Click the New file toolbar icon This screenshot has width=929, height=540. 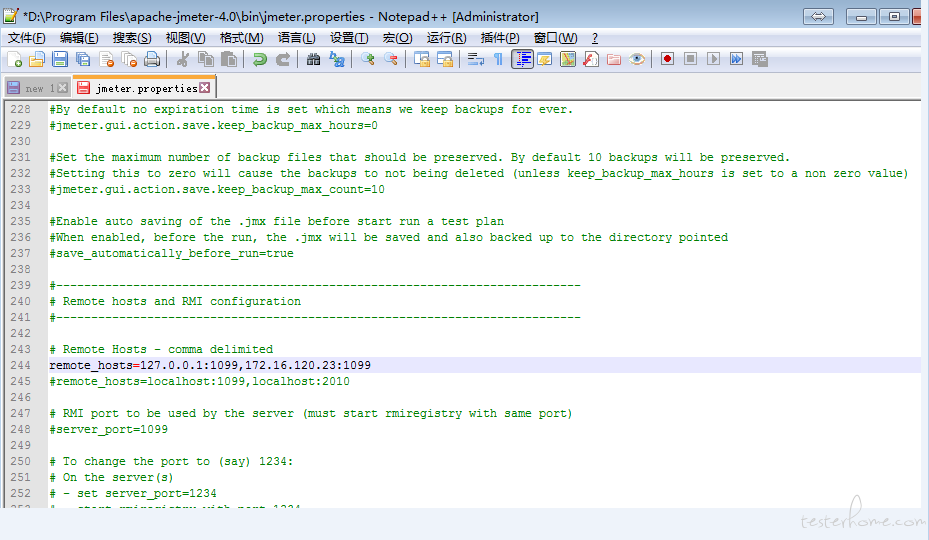click(x=15, y=60)
